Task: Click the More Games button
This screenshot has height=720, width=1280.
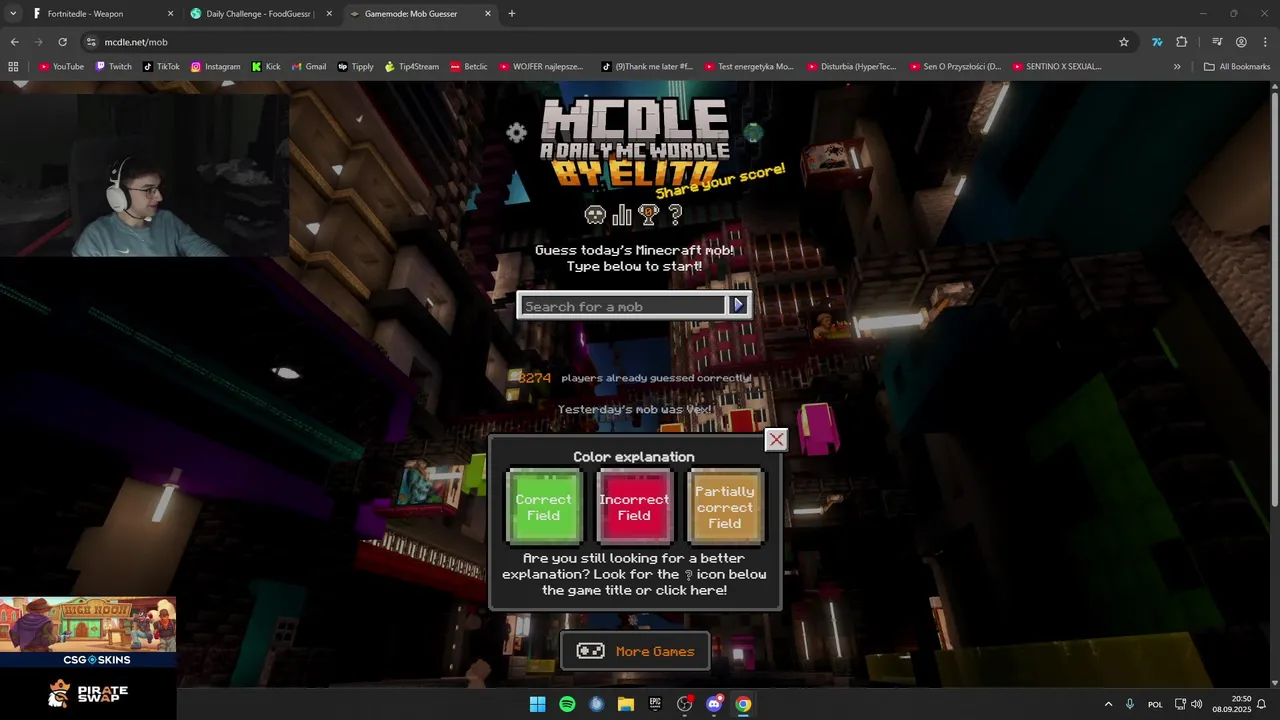Action: (635, 651)
